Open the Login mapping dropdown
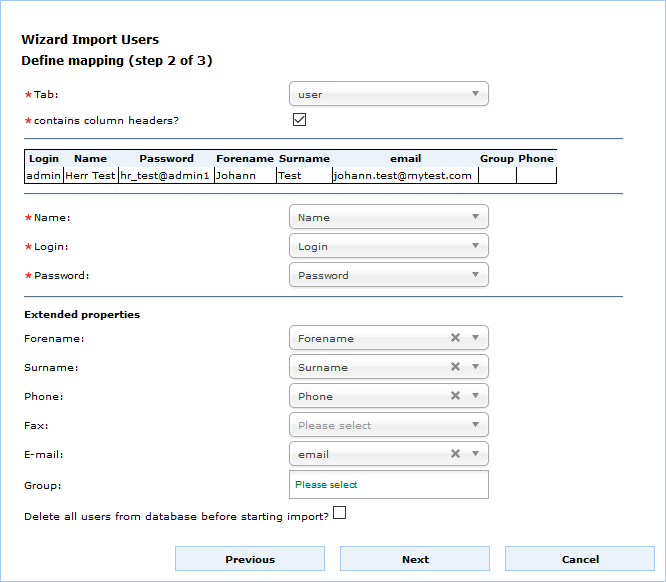This screenshot has height=582, width=666. pyautogui.click(x=388, y=246)
